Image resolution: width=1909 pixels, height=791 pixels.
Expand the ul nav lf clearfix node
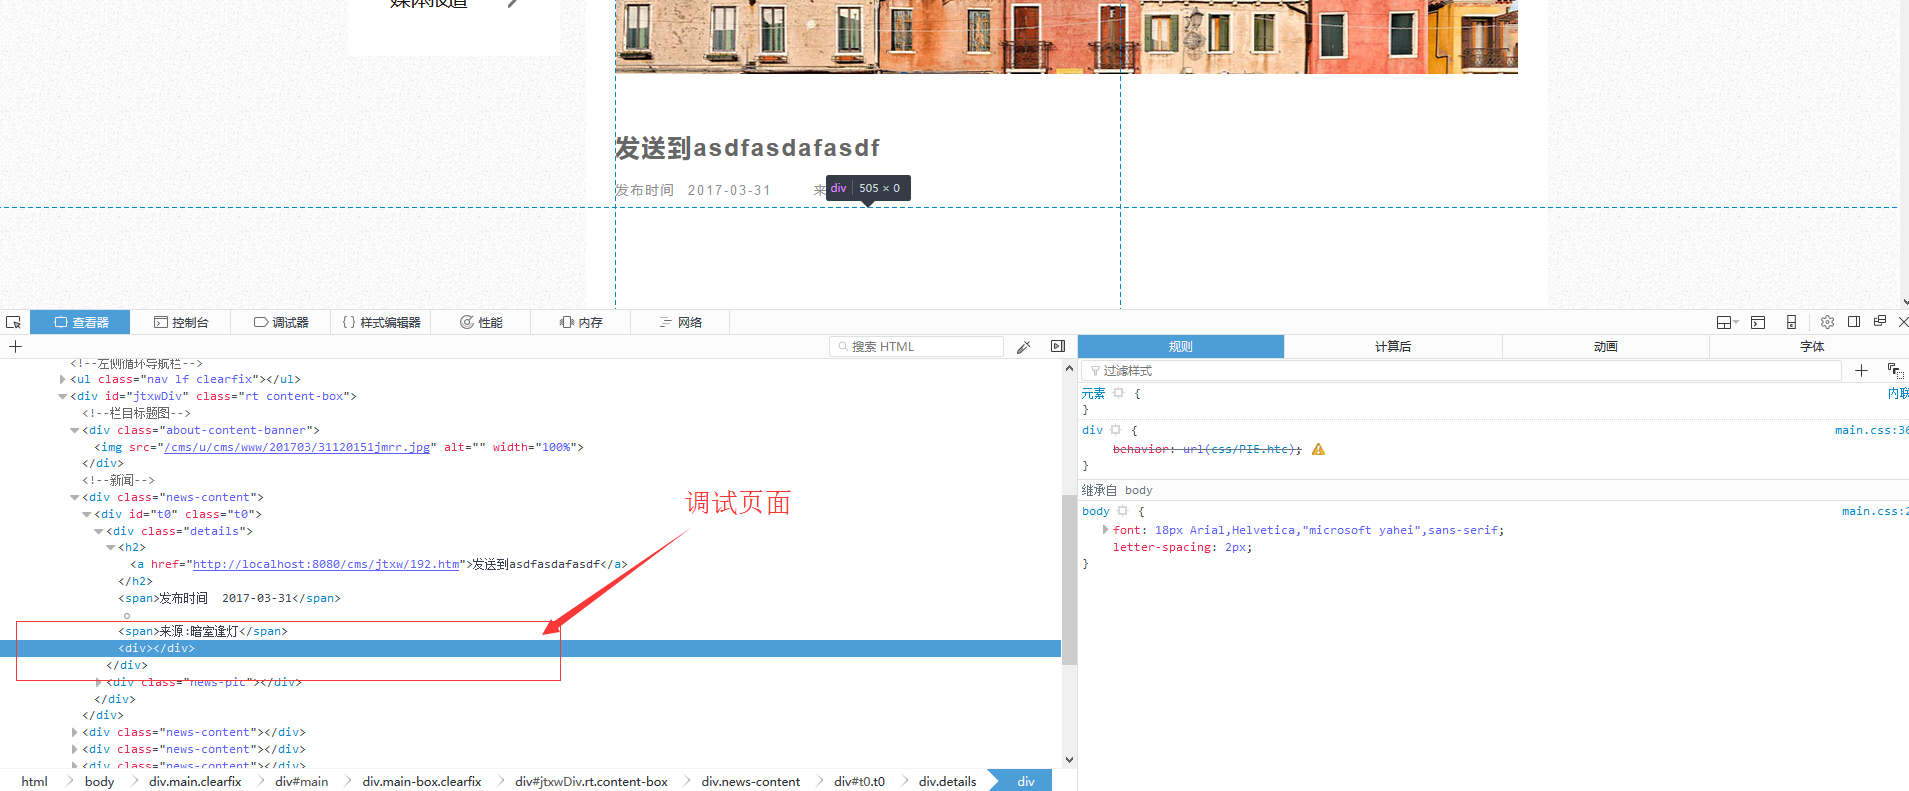pos(62,379)
